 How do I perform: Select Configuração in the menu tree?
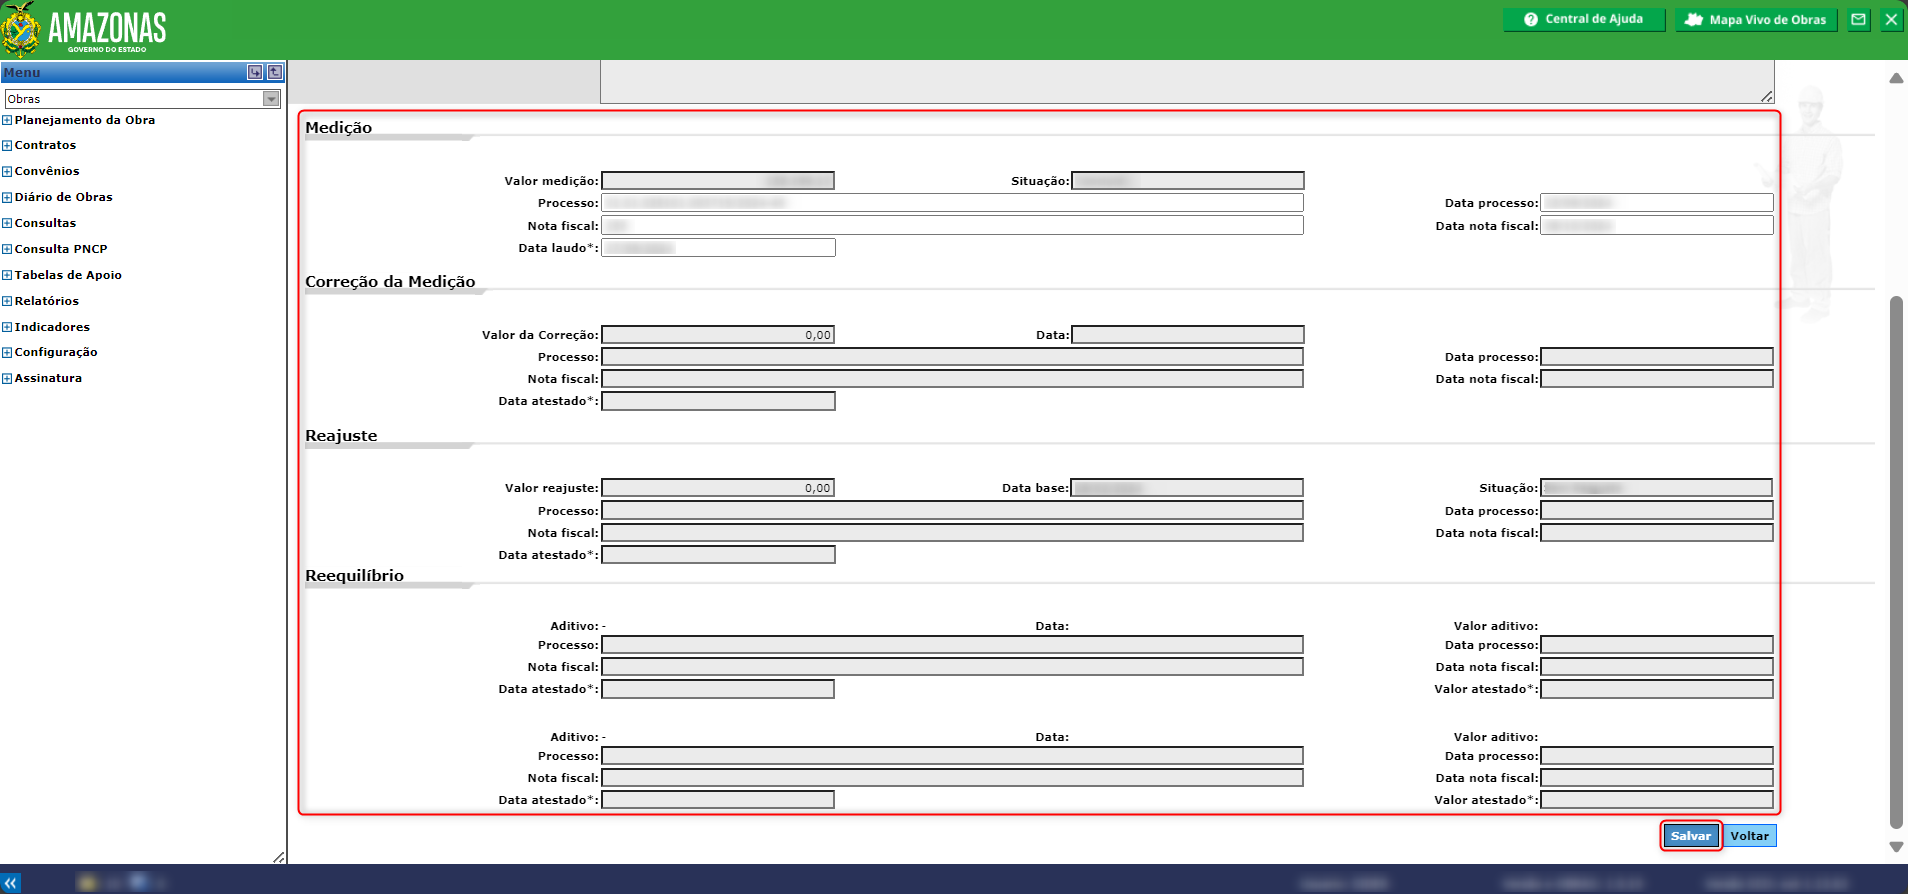coord(56,352)
